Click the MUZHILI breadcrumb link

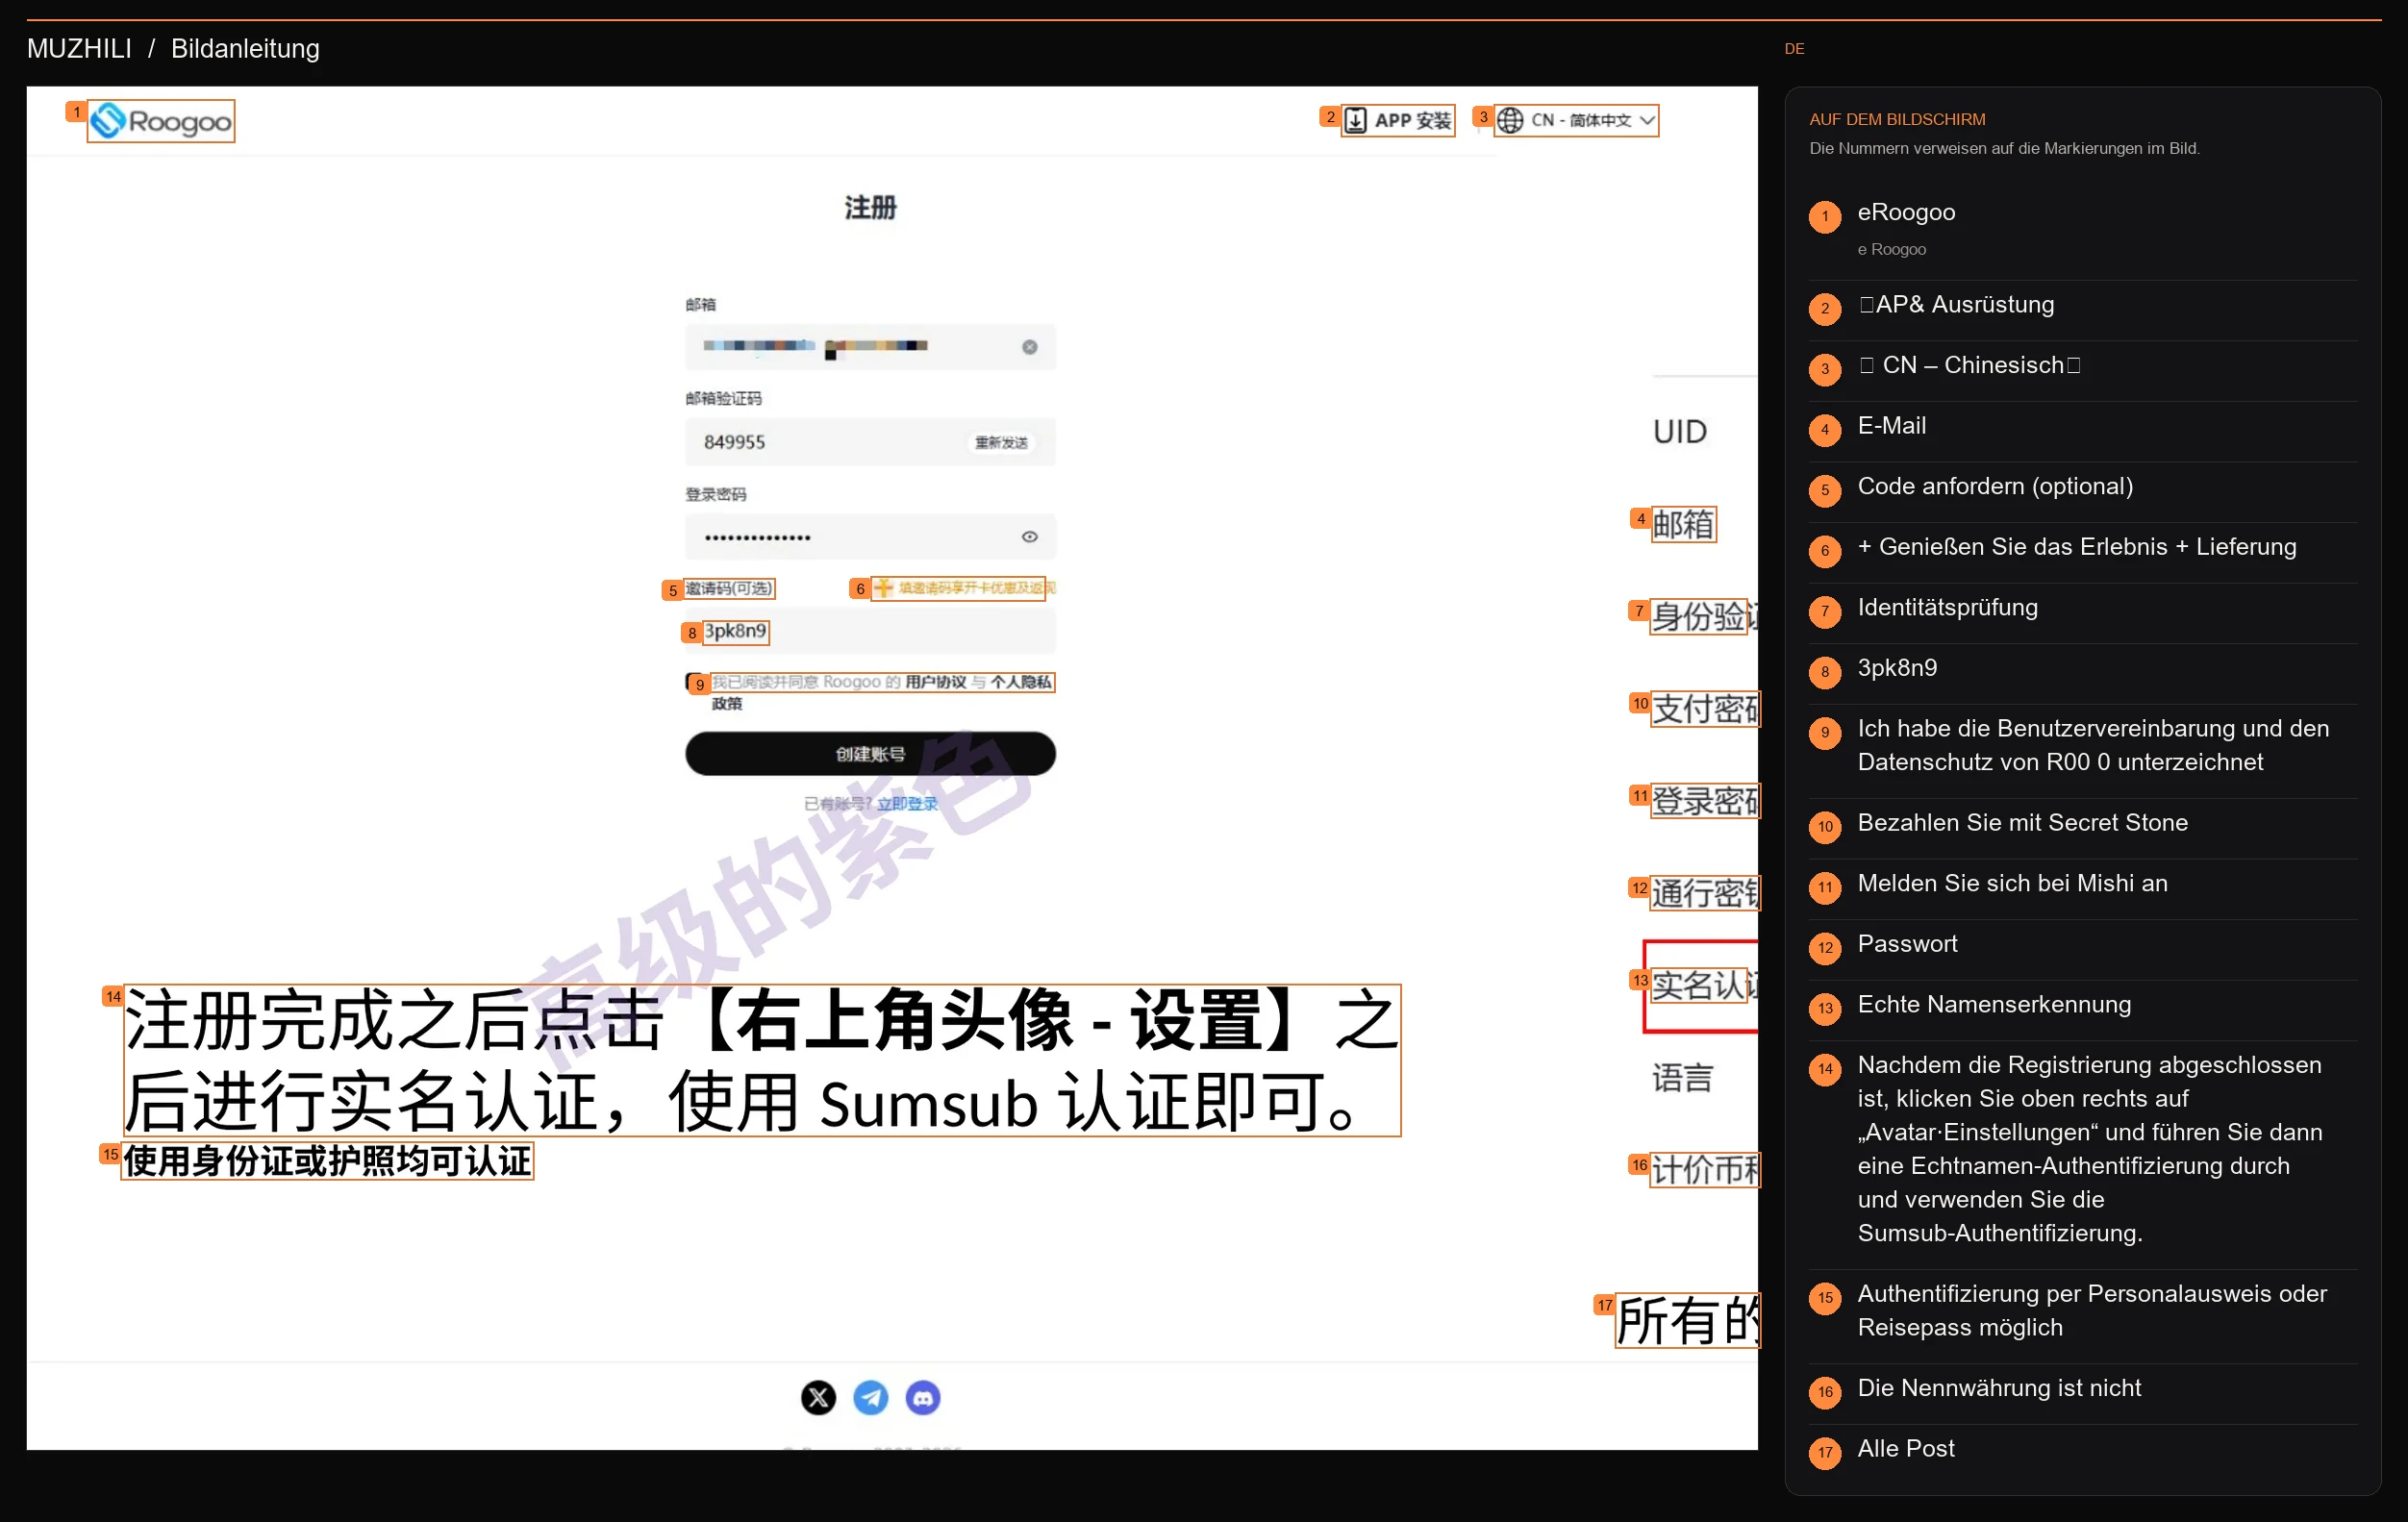(79, 48)
